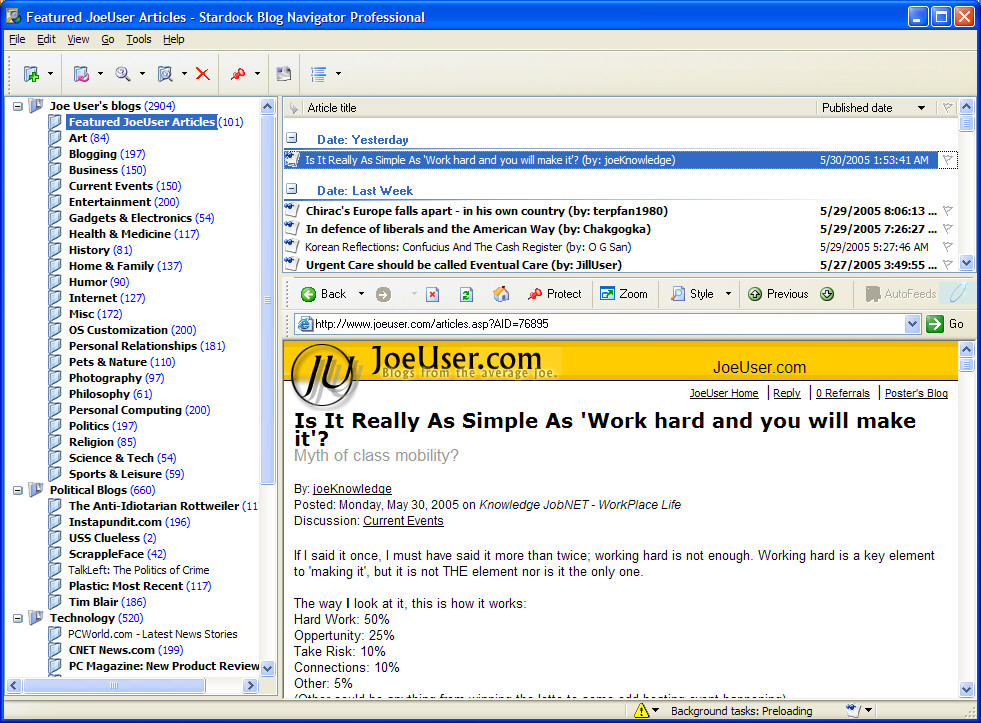This screenshot has height=723, width=981.
Task: Click the red X delete icon in main toolbar
Action: coord(203,74)
